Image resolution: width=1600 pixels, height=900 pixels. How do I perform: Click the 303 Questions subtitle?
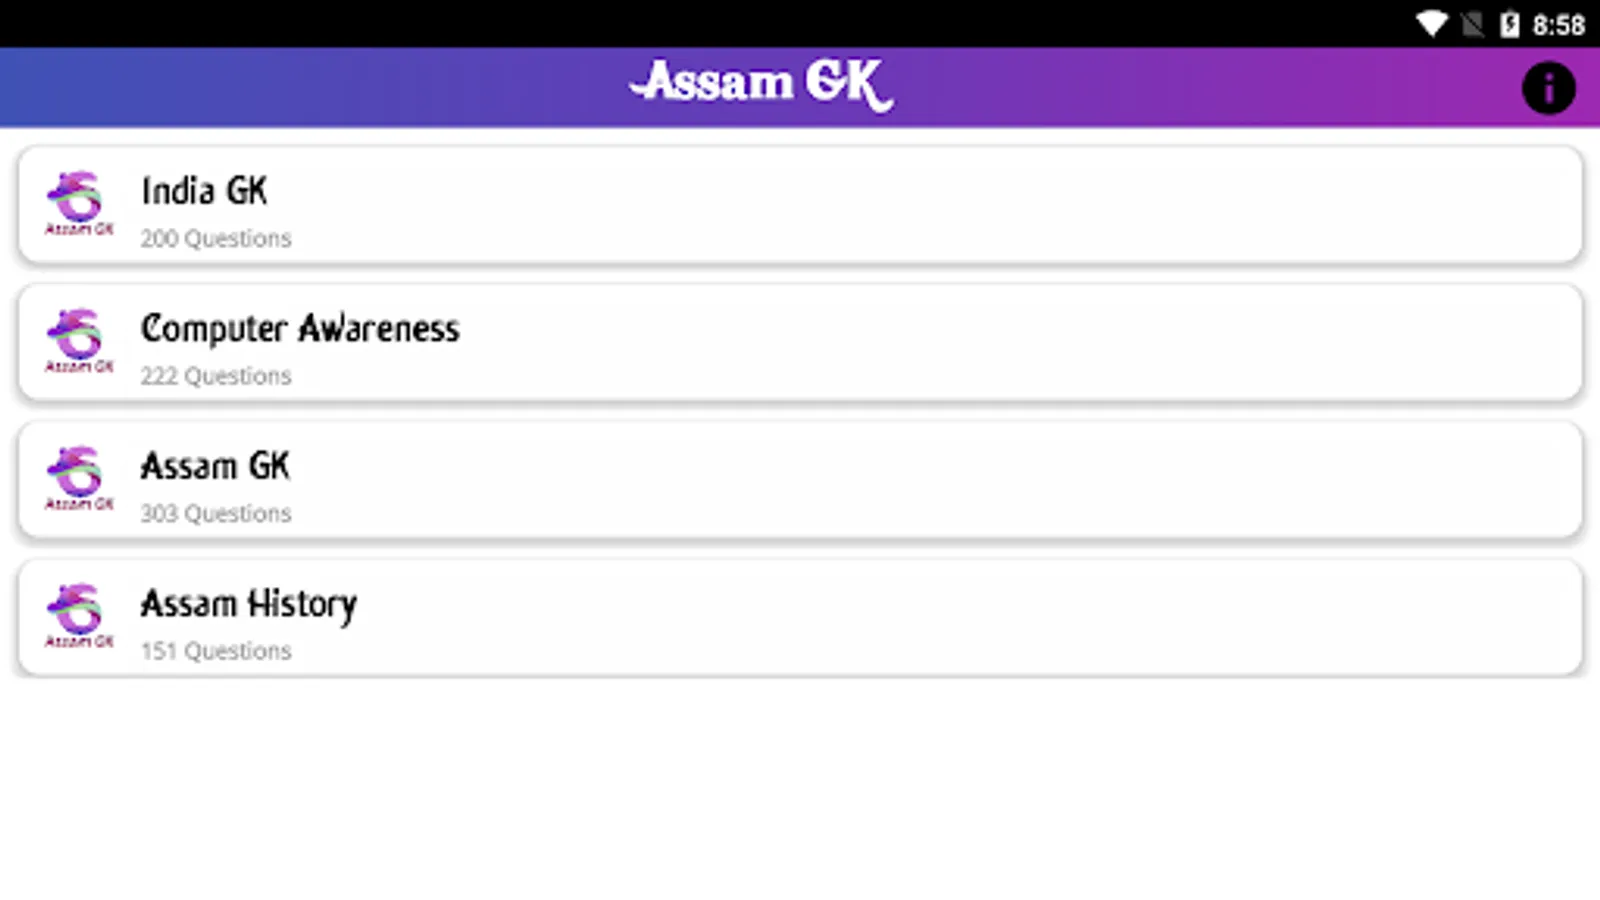click(216, 514)
